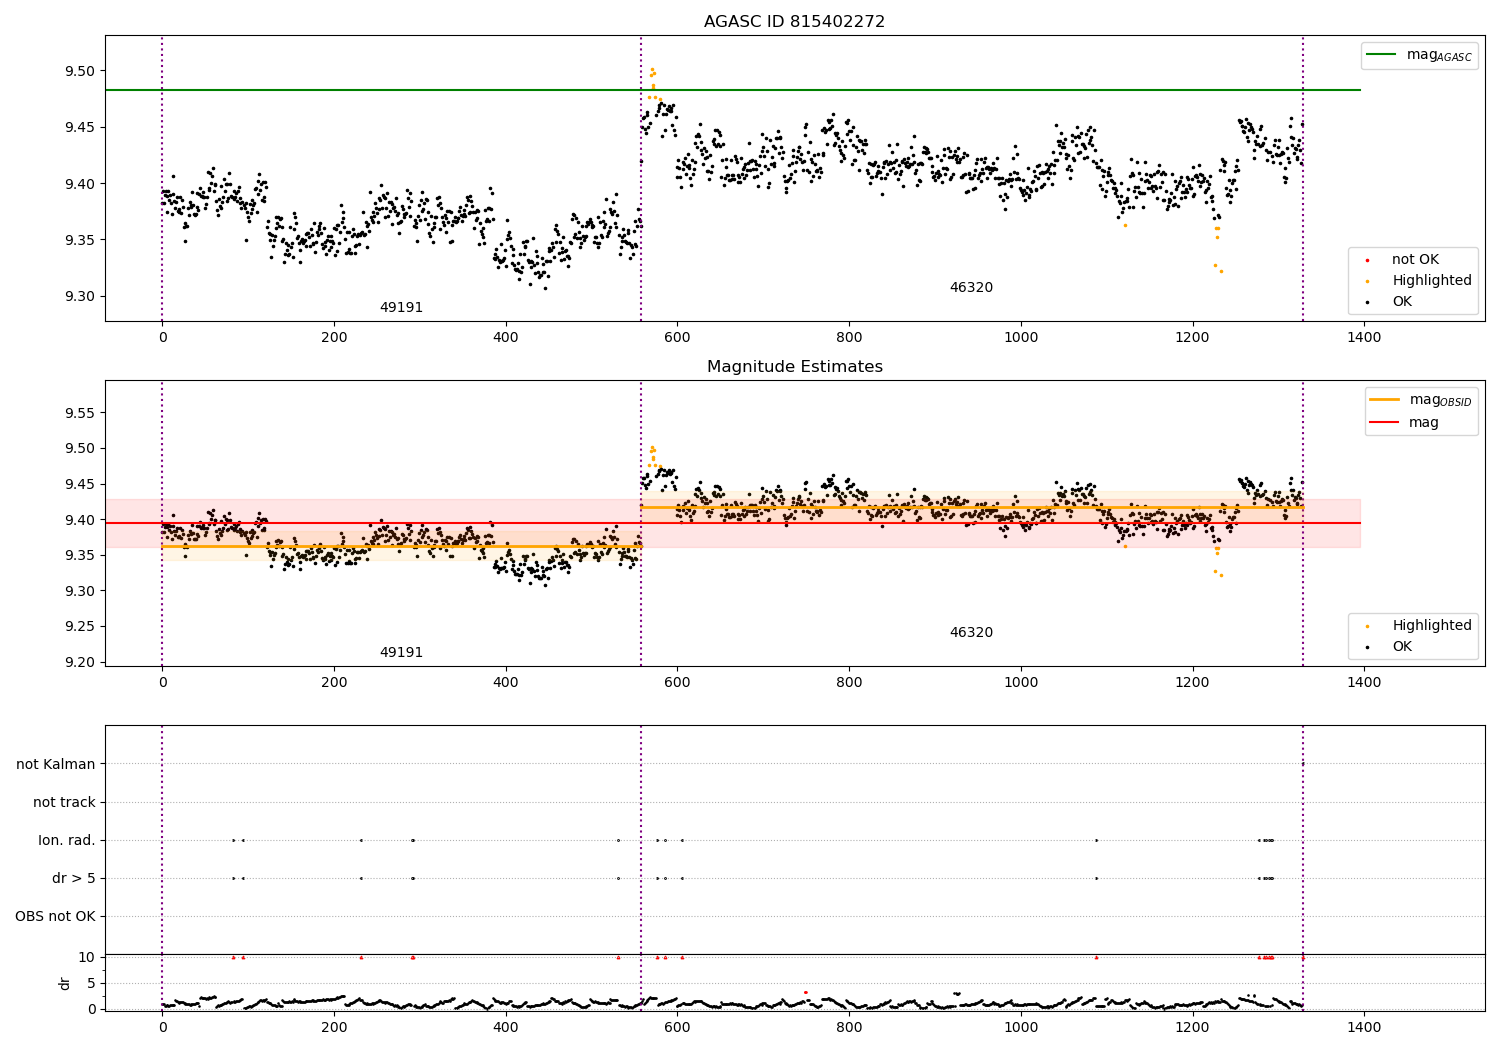Select the mag AGASC legend entry in top plot
The height and width of the screenshot is (1050, 1500).
1419,55
